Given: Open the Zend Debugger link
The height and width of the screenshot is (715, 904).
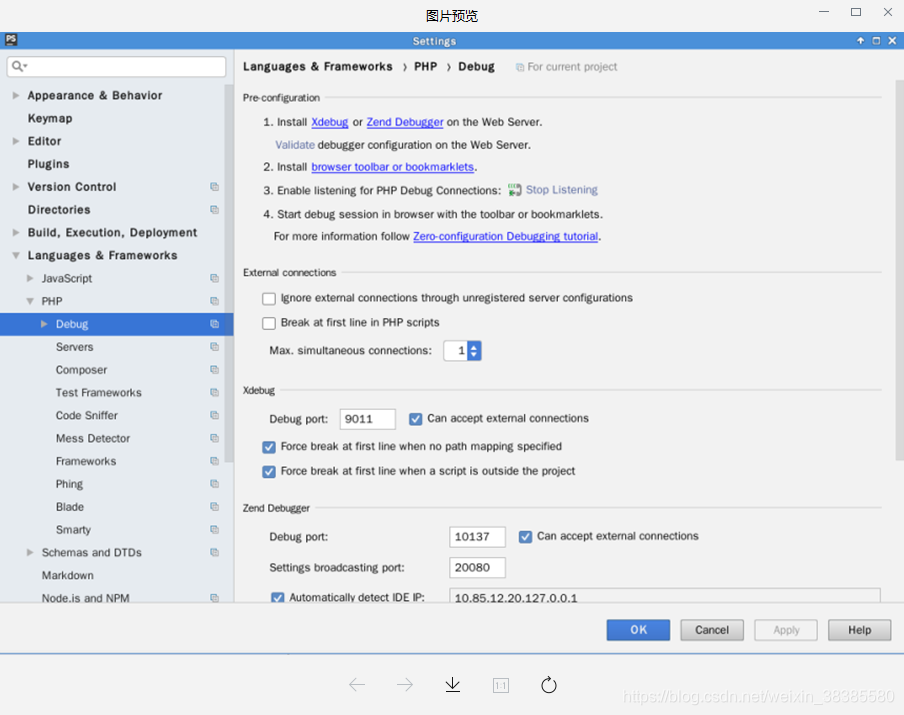Looking at the screenshot, I should (x=405, y=122).
